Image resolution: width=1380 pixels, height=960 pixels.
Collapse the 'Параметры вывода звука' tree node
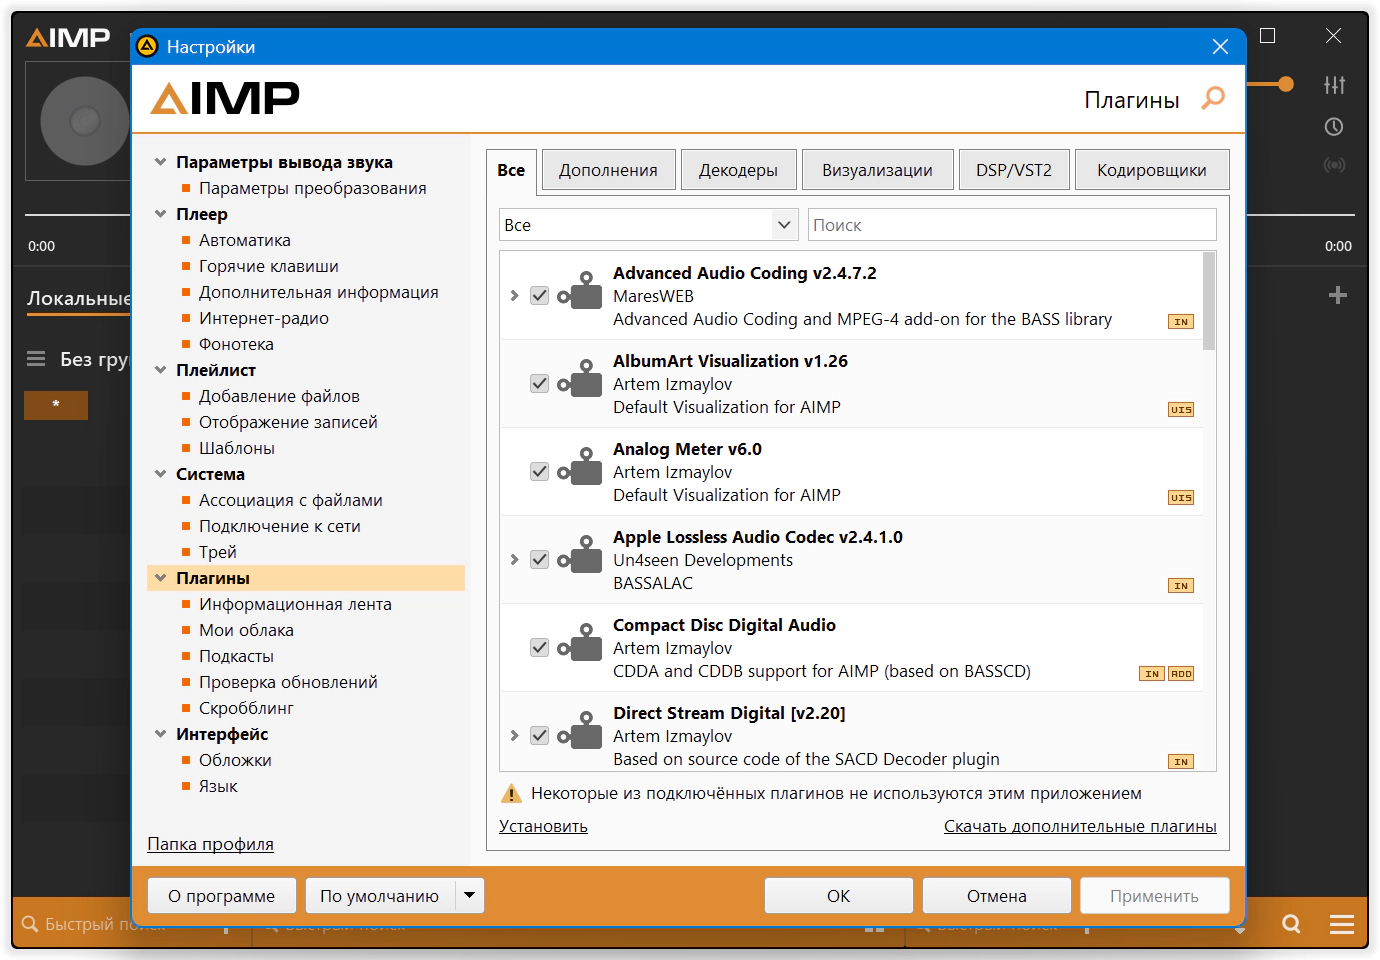[x=160, y=162]
